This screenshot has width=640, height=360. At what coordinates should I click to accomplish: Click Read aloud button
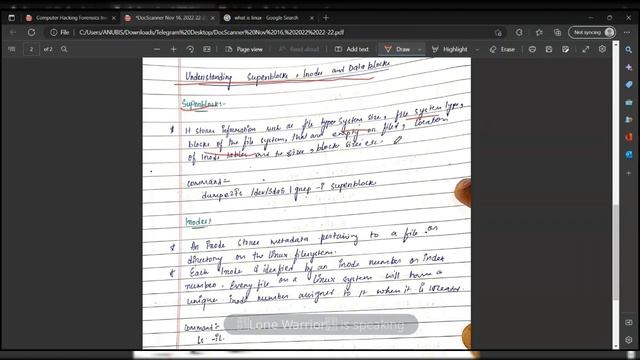[x=298, y=49]
